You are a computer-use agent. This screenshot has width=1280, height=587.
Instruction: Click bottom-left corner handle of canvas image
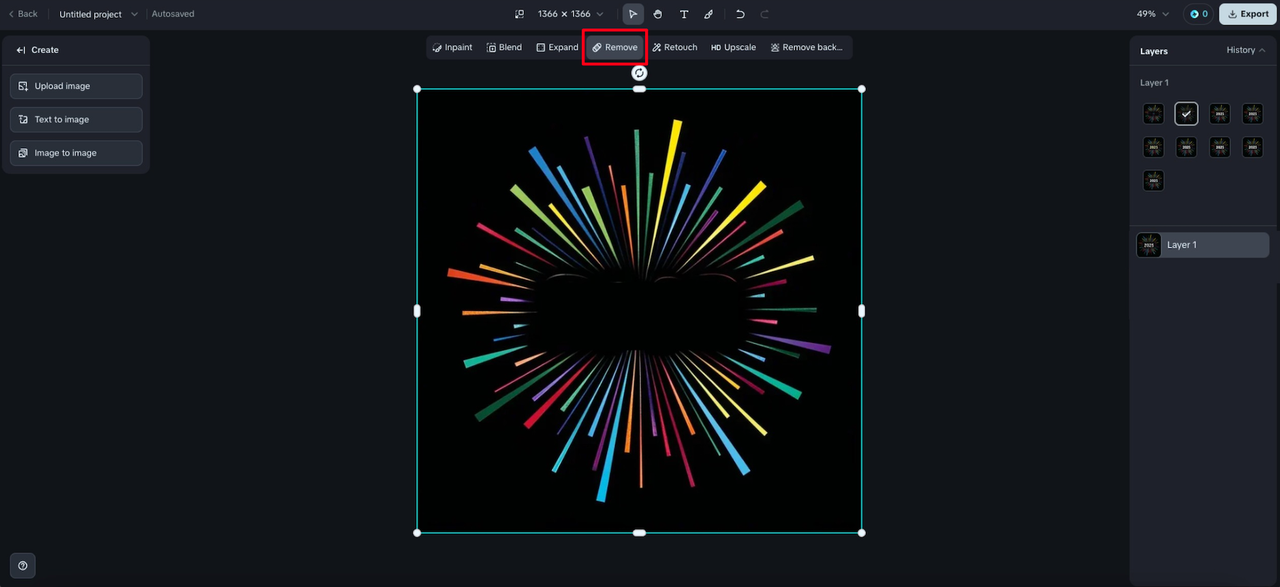pos(417,533)
